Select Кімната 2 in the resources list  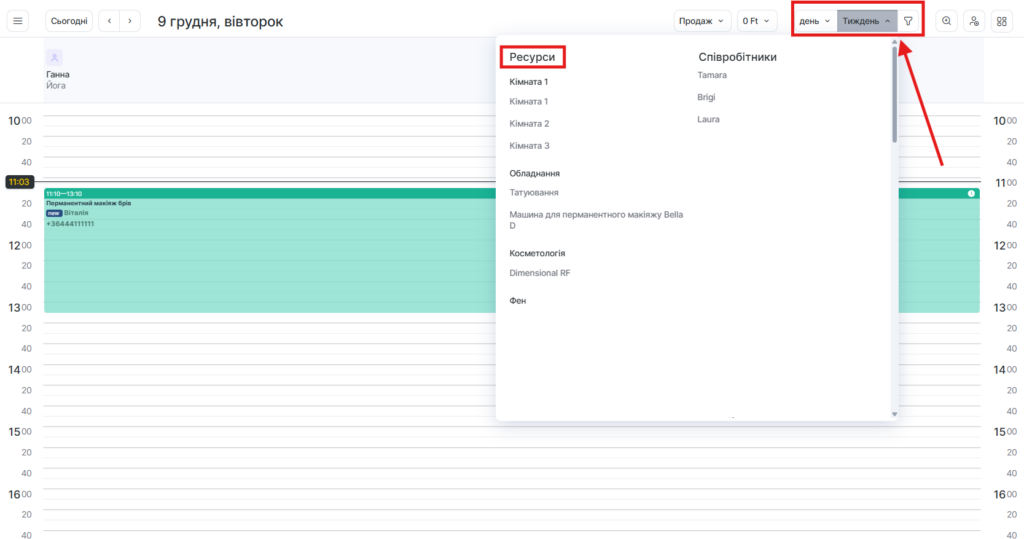[529, 124]
